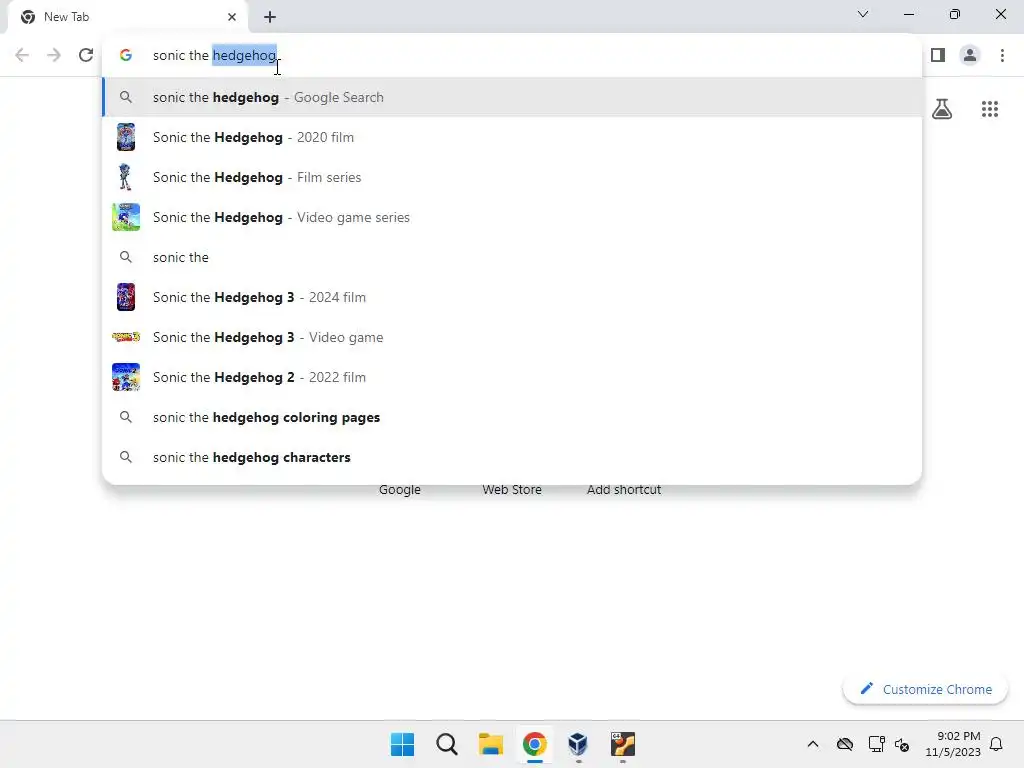Click the cloud sync tray icon

(844, 744)
